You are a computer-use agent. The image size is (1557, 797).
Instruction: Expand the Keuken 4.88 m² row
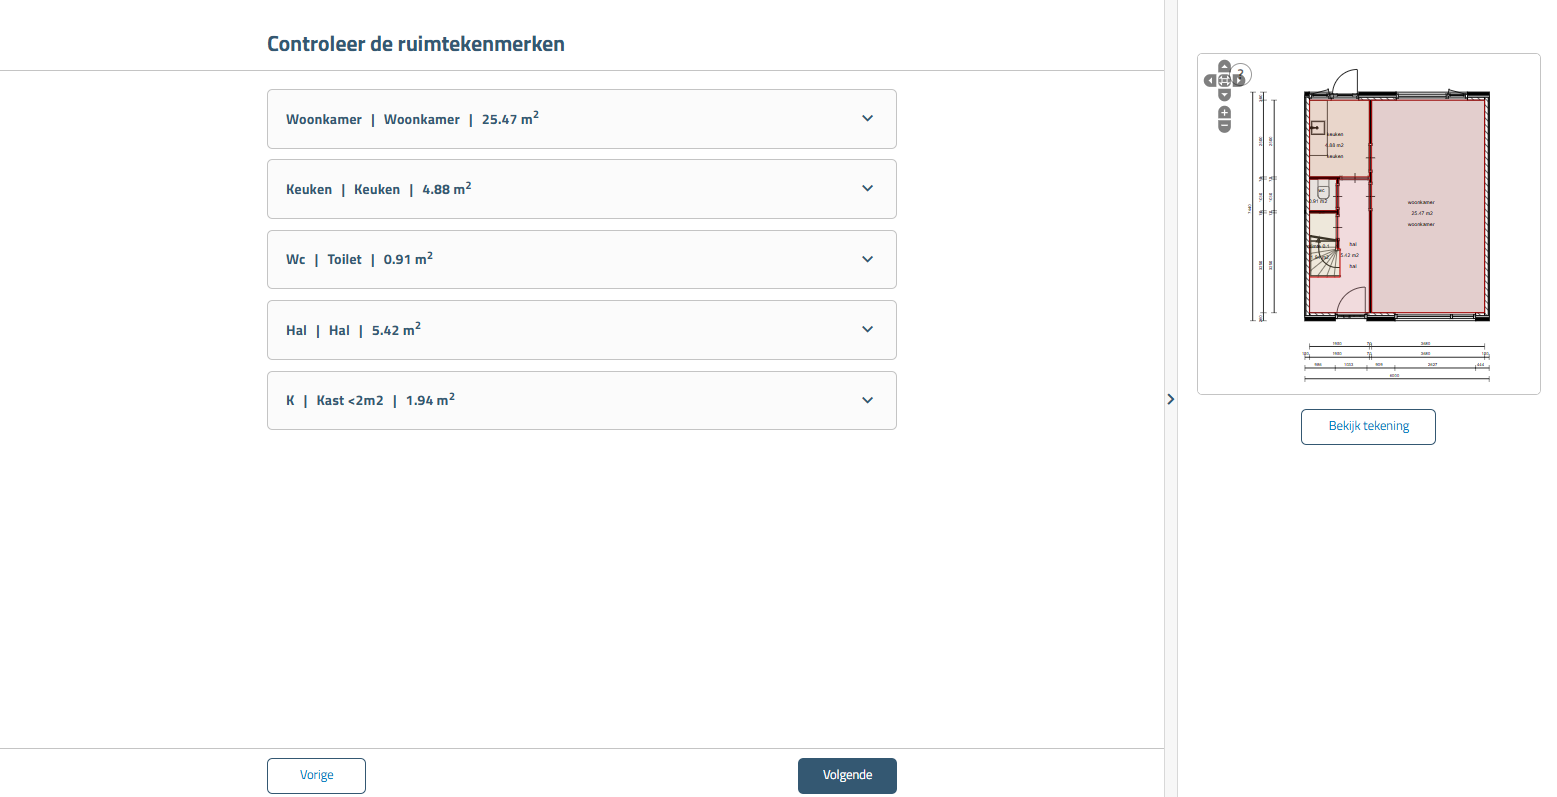867,189
